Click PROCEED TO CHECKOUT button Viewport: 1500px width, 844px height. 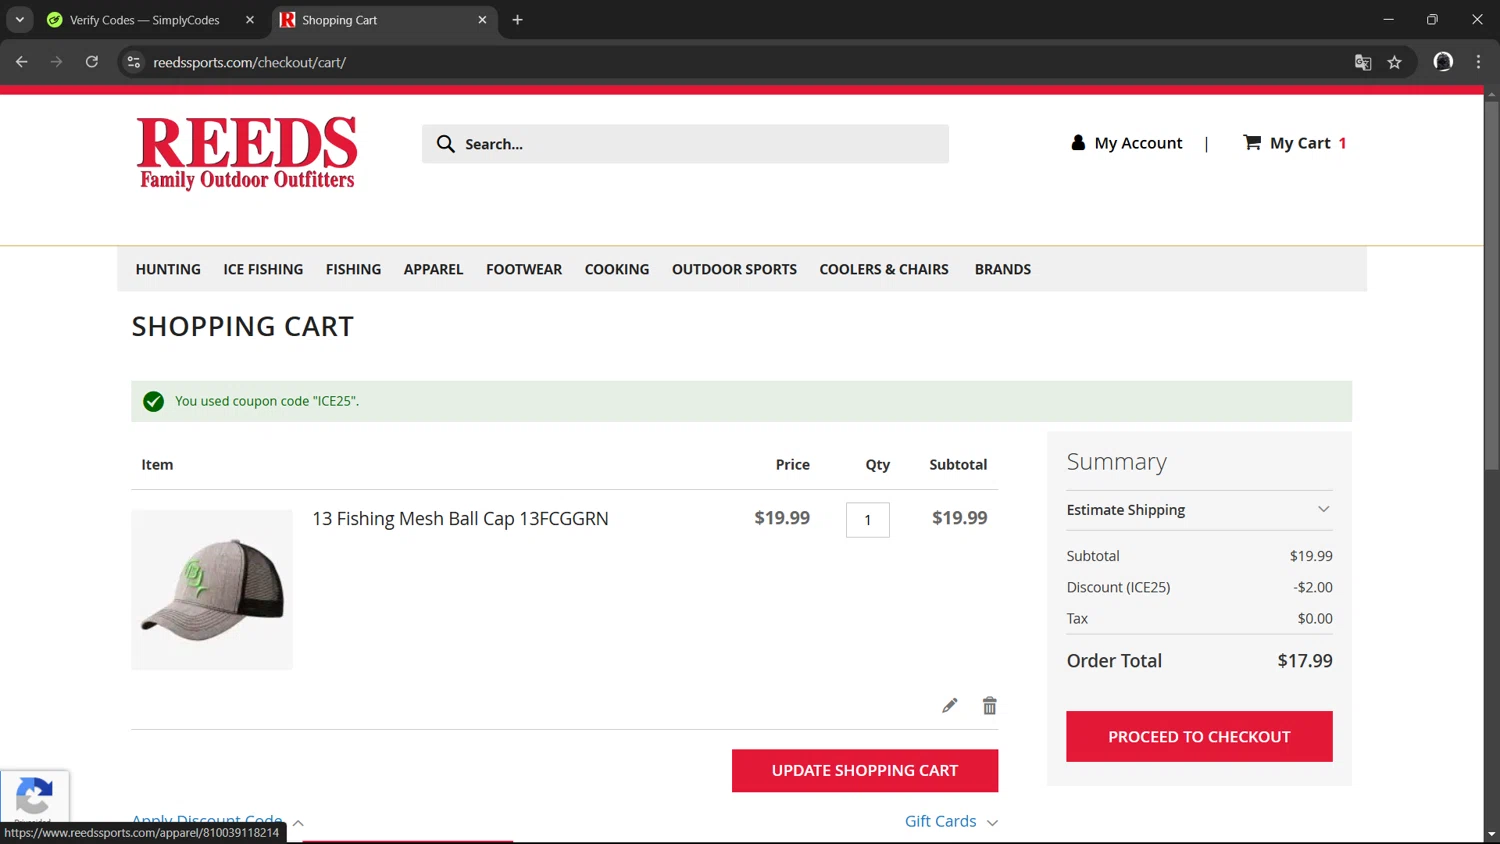pos(1199,737)
